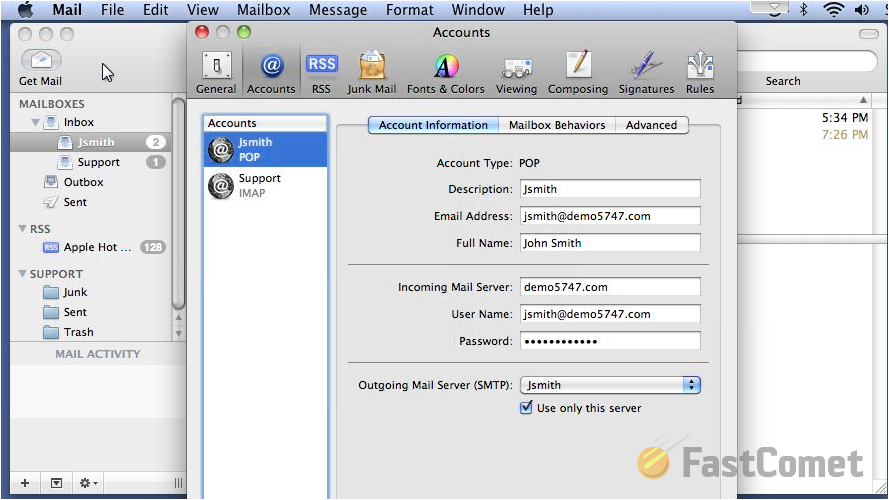Click the Search field in Mail window

(x=806, y=61)
